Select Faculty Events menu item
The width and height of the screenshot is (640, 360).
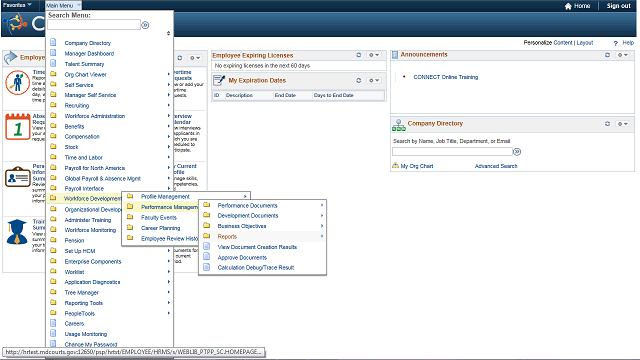[x=159, y=218]
